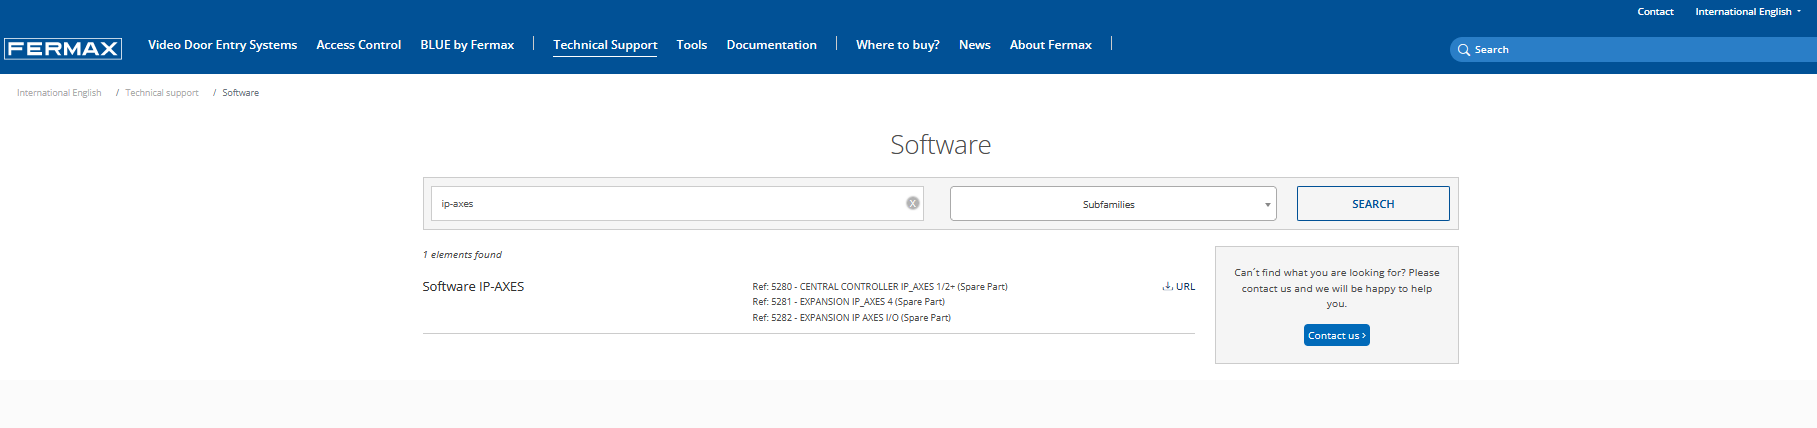The height and width of the screenshot is (428, 1817).
Task: Click the International English breadcrumb
Action: click(x=59, y=93)
